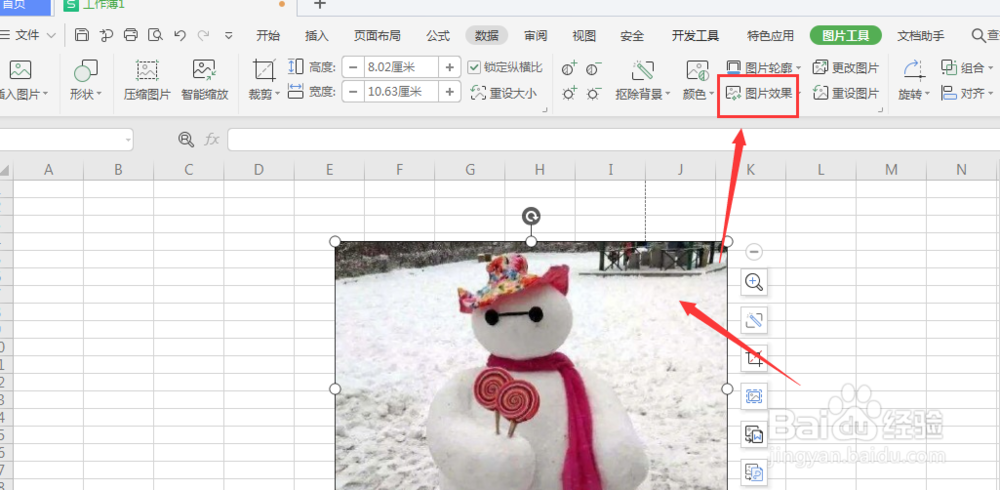Select the Picture Tools (图片工具) tab
The image size is (1000, 490).
[x=846, y=36]
